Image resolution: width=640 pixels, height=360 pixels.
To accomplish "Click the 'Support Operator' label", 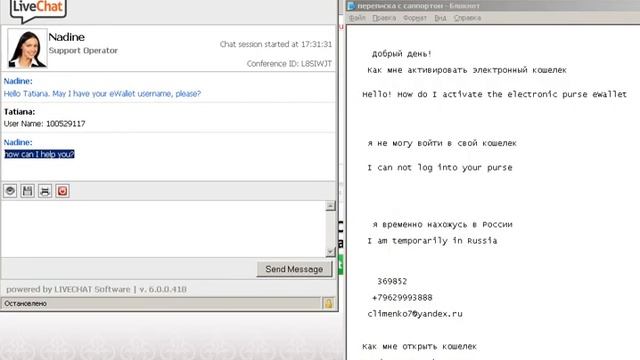I will [x=83, y=51].
